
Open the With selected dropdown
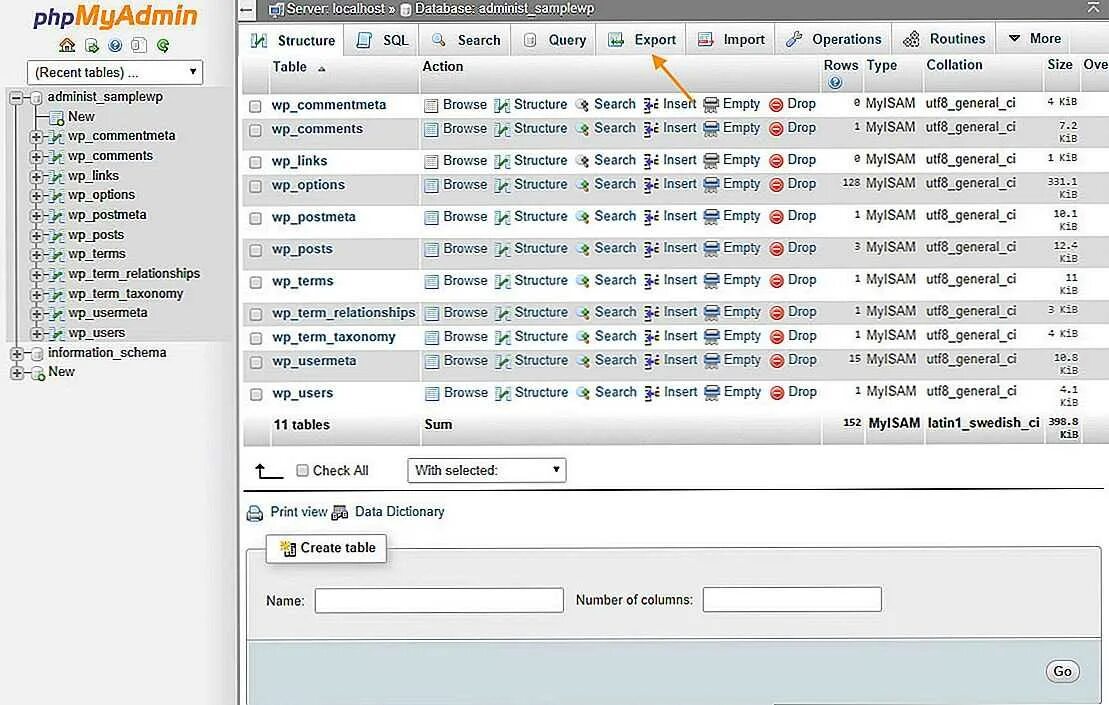pyautogui.click(x=487, y=470)
